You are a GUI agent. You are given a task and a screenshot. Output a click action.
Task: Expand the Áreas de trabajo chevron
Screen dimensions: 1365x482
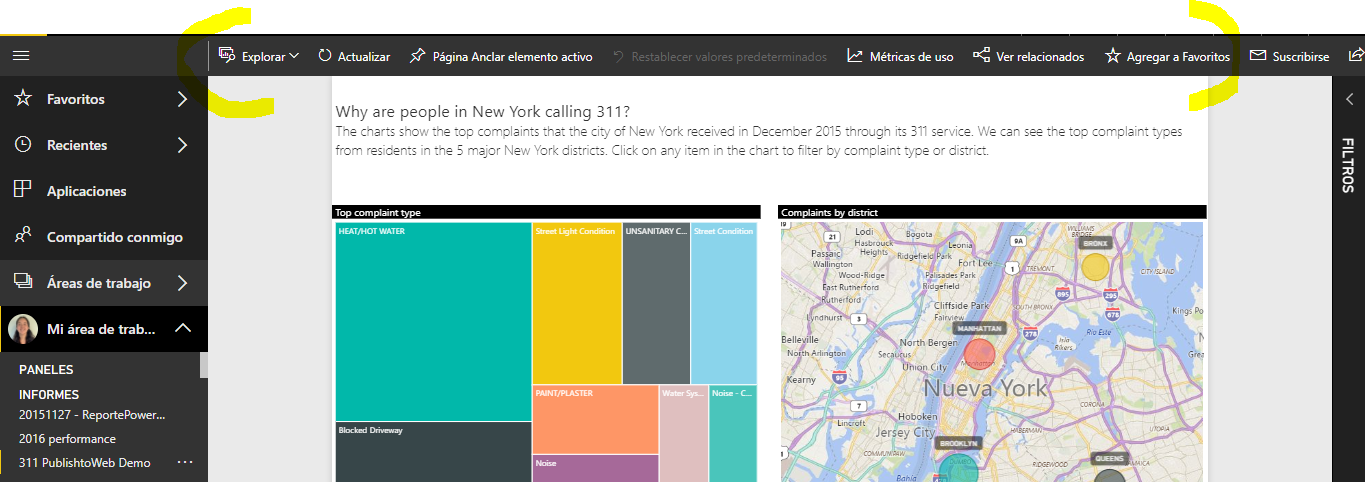pos(182,283)
